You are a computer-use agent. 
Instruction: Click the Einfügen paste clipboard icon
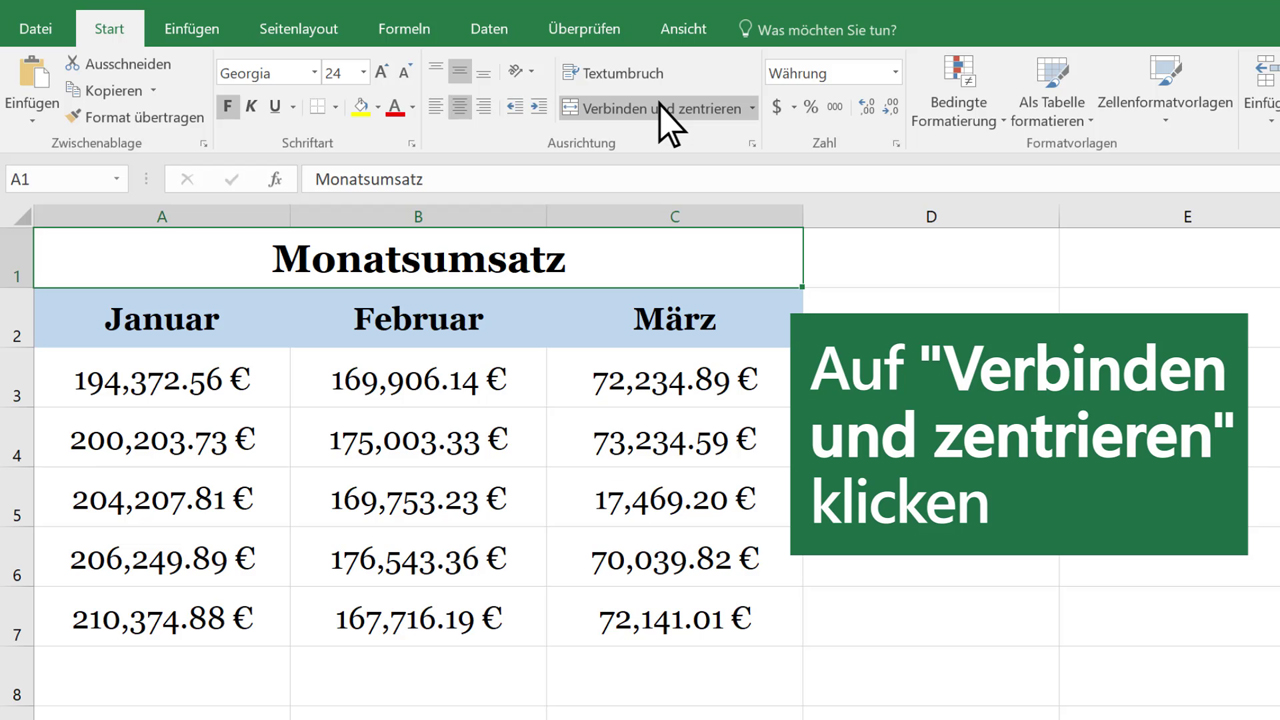point(32,73)
